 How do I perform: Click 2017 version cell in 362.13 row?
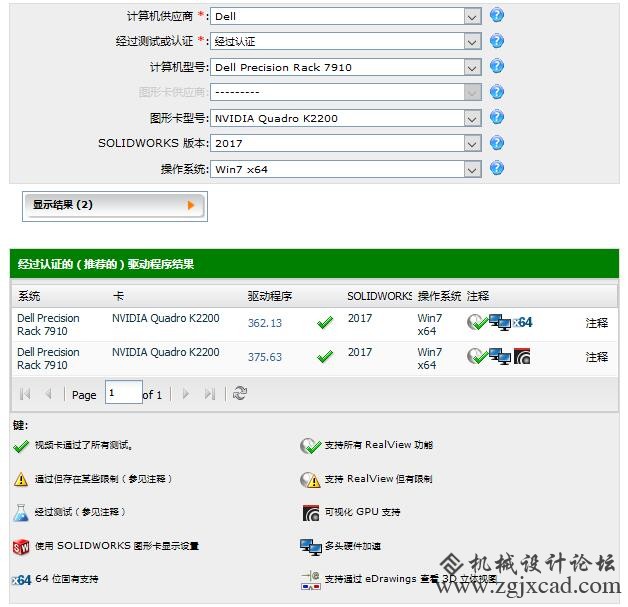[360, 318]
